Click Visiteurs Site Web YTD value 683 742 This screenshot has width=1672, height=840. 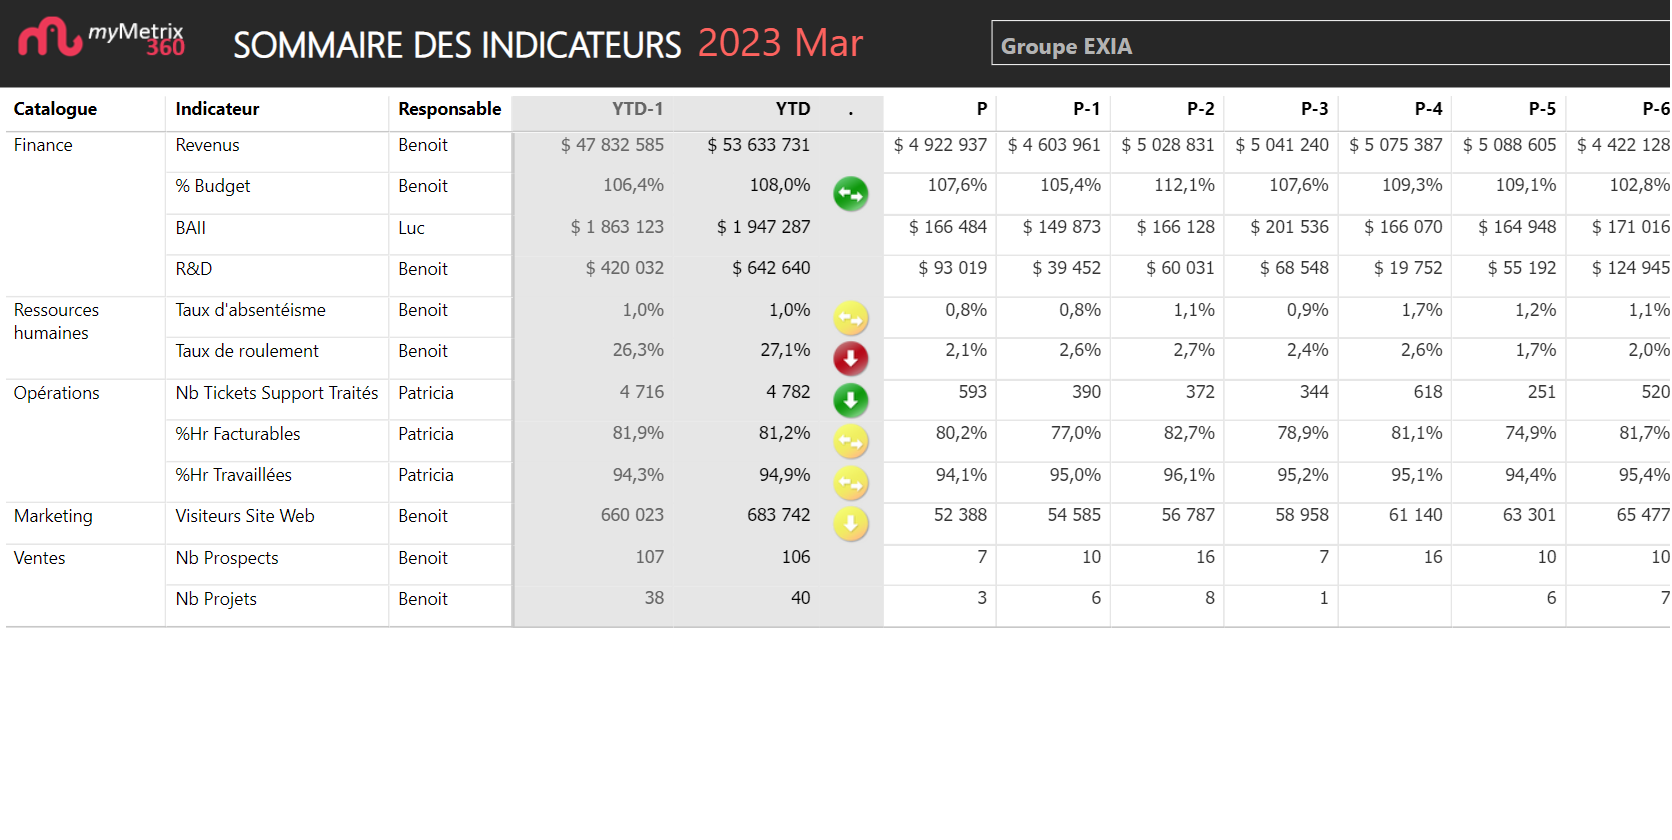(779, 515)
